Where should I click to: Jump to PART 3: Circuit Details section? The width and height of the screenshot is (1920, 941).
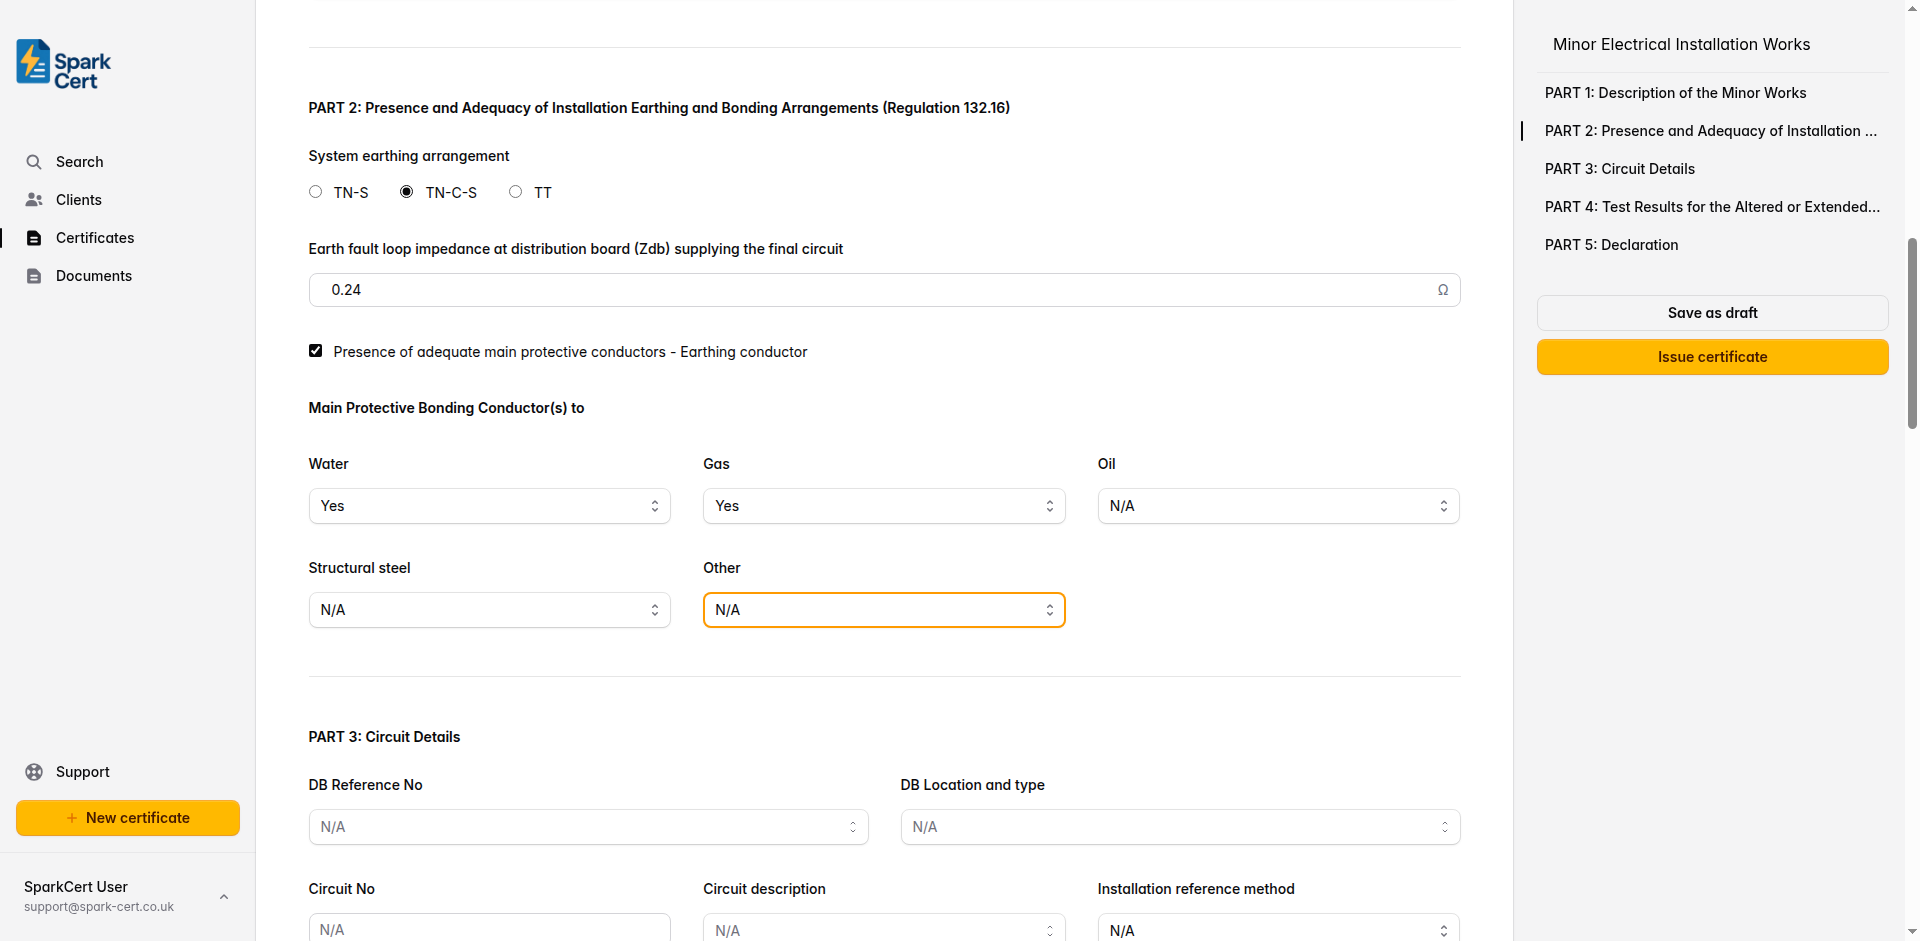point(1619,168)
